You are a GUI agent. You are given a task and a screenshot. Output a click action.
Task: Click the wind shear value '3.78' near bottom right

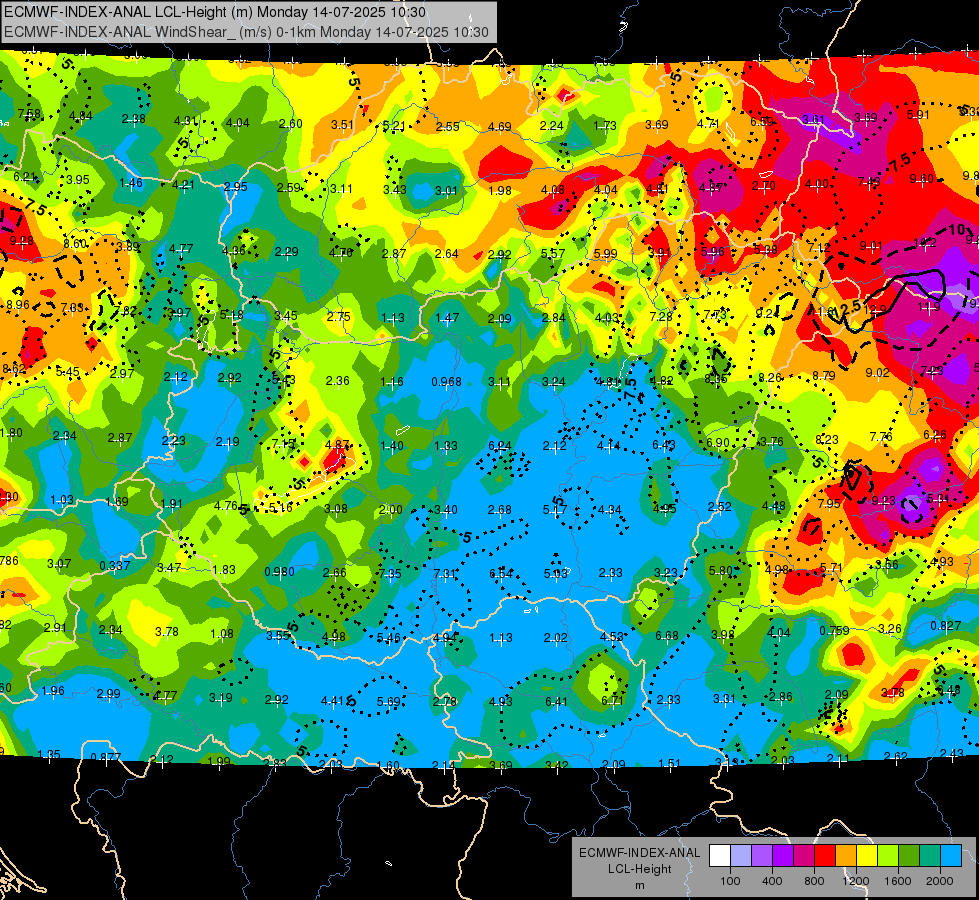[x=892, y=693]
